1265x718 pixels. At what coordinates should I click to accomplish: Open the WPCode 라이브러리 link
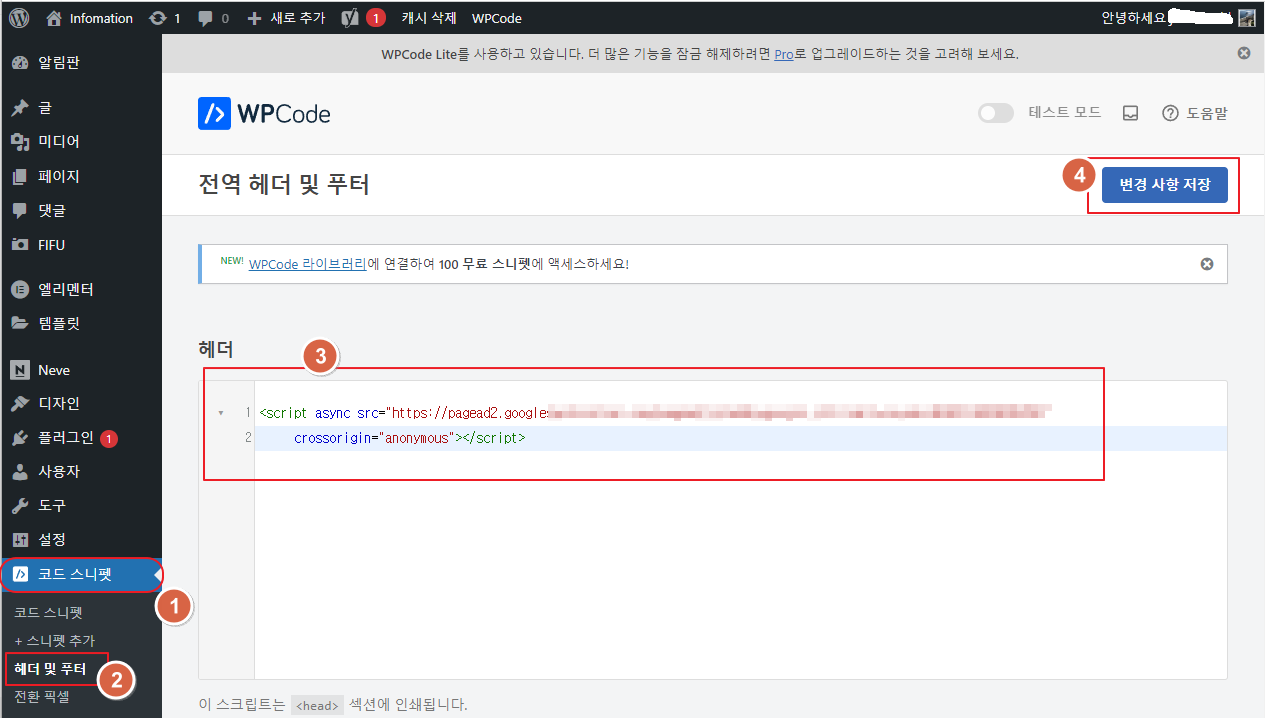coord(307,264)
